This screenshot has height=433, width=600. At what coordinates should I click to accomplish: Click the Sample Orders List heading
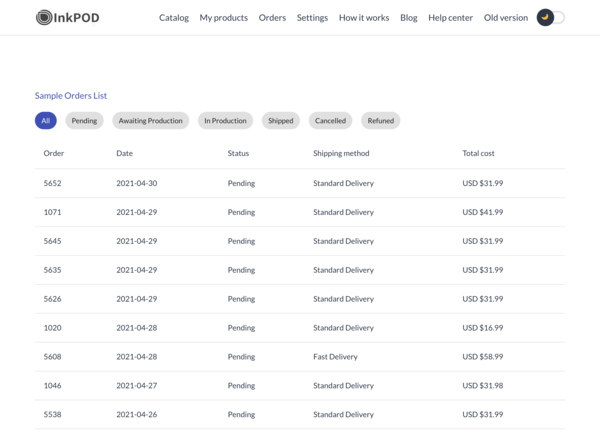(71, 96)
